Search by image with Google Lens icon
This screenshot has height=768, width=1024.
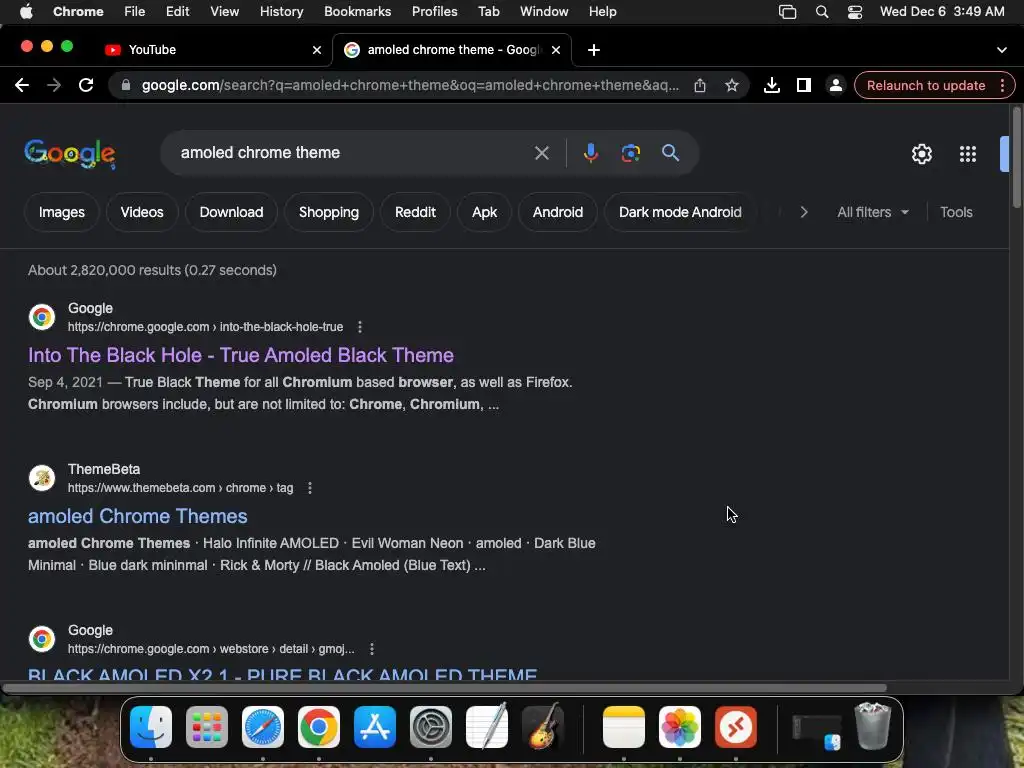click(631, 153)
